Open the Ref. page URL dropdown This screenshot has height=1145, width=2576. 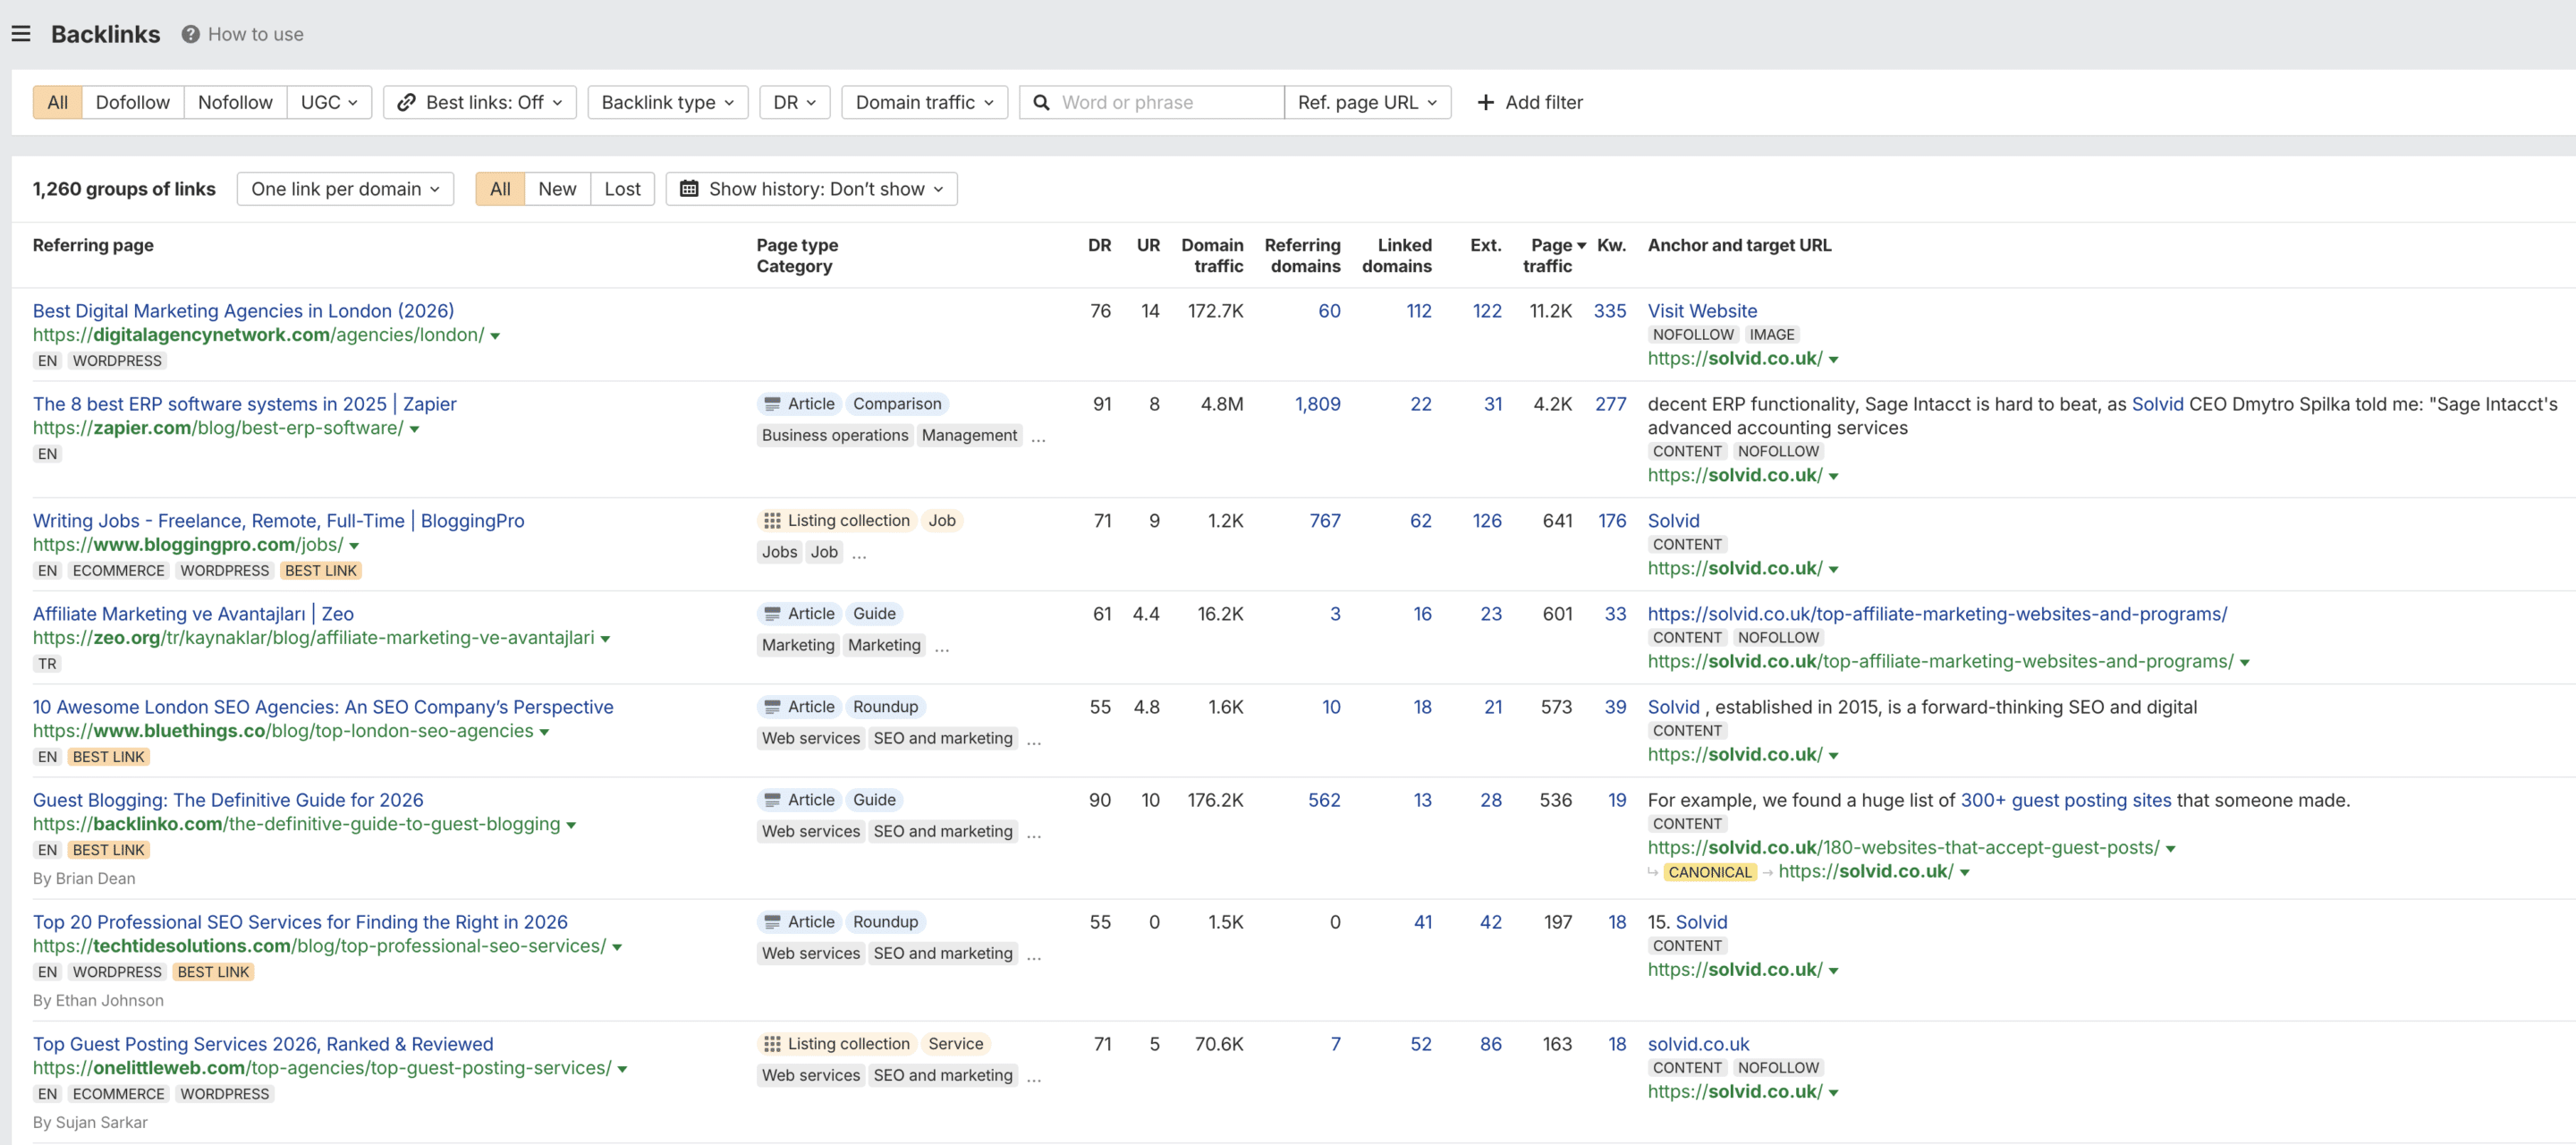1367,102
